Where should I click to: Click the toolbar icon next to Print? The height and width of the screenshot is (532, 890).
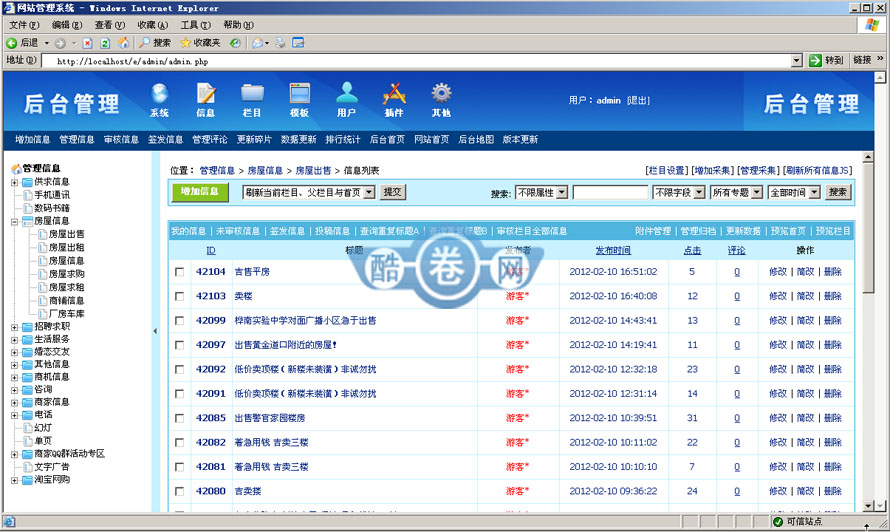pos(299,43)
